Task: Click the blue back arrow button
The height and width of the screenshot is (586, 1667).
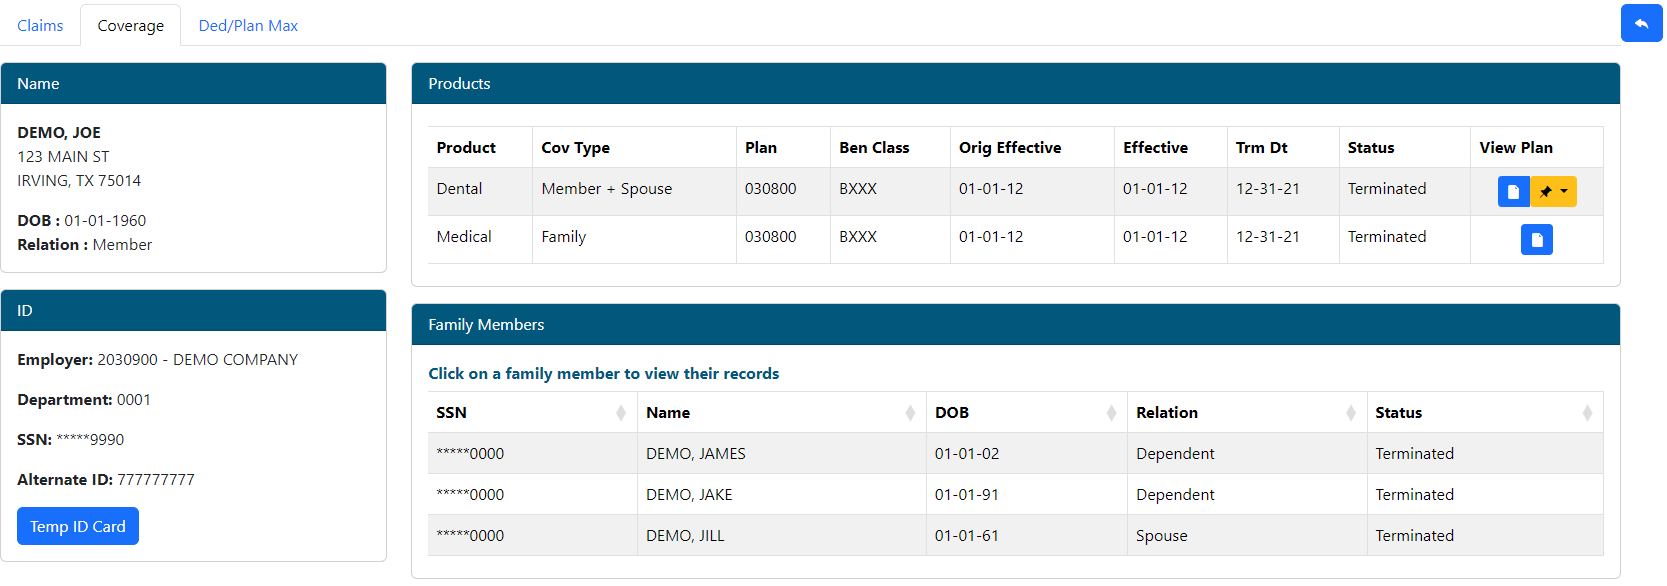Action: pos(1641,23)
